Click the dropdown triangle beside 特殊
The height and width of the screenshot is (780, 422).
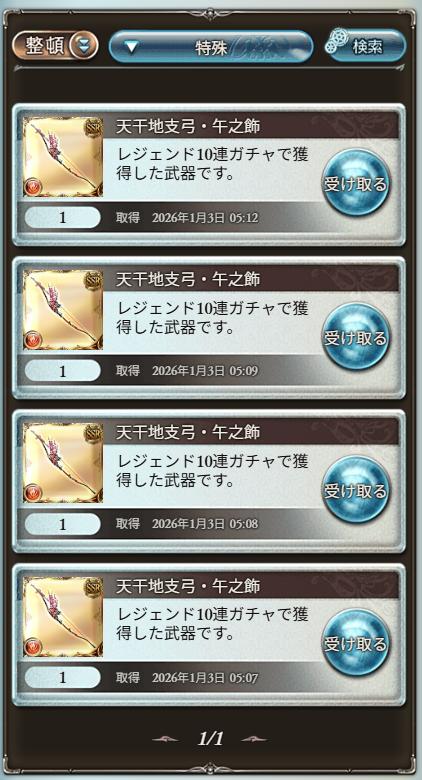[x=131, y=47]
